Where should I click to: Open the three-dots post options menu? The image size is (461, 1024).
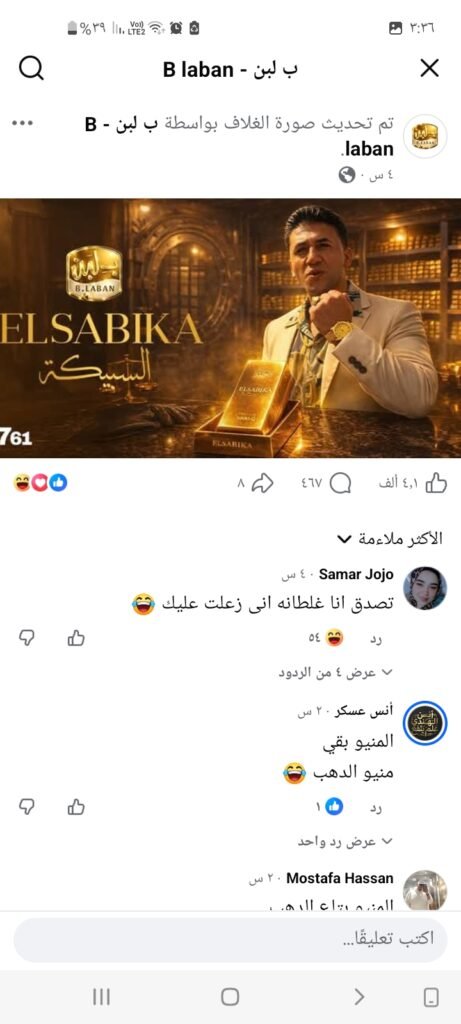coord(23,122)
